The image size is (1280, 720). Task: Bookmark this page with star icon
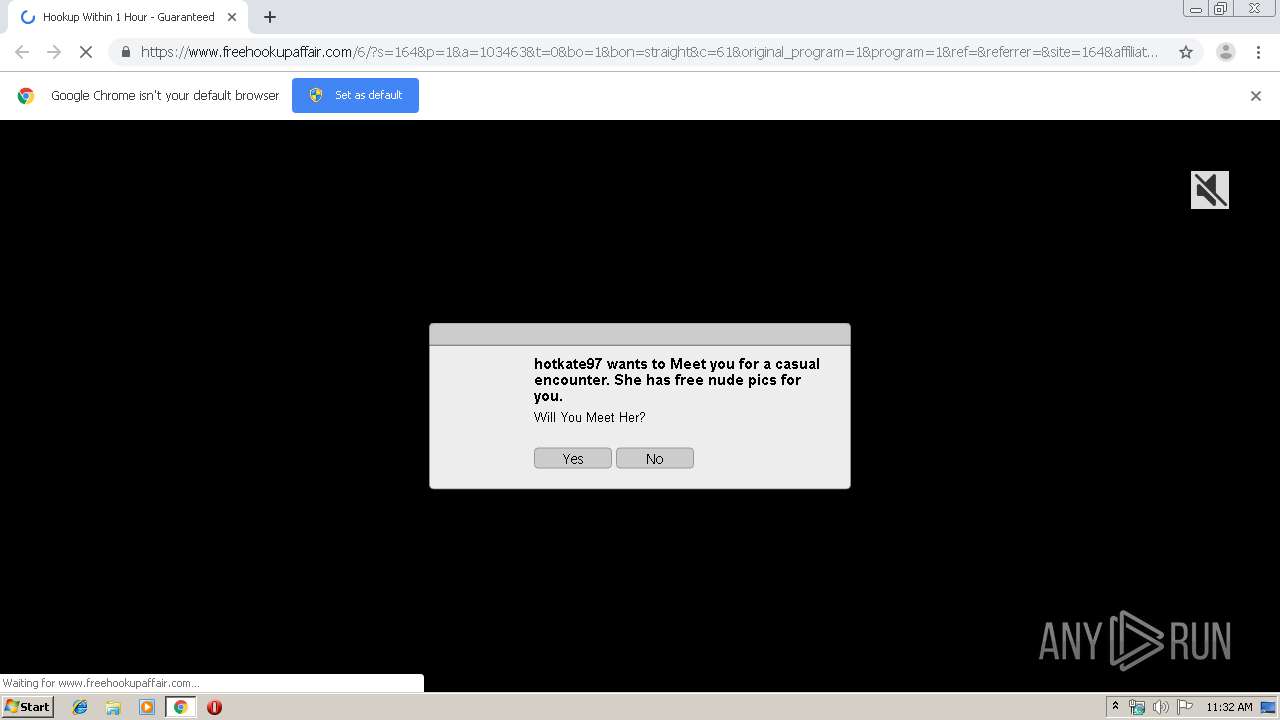click(x=1186, y=52)
